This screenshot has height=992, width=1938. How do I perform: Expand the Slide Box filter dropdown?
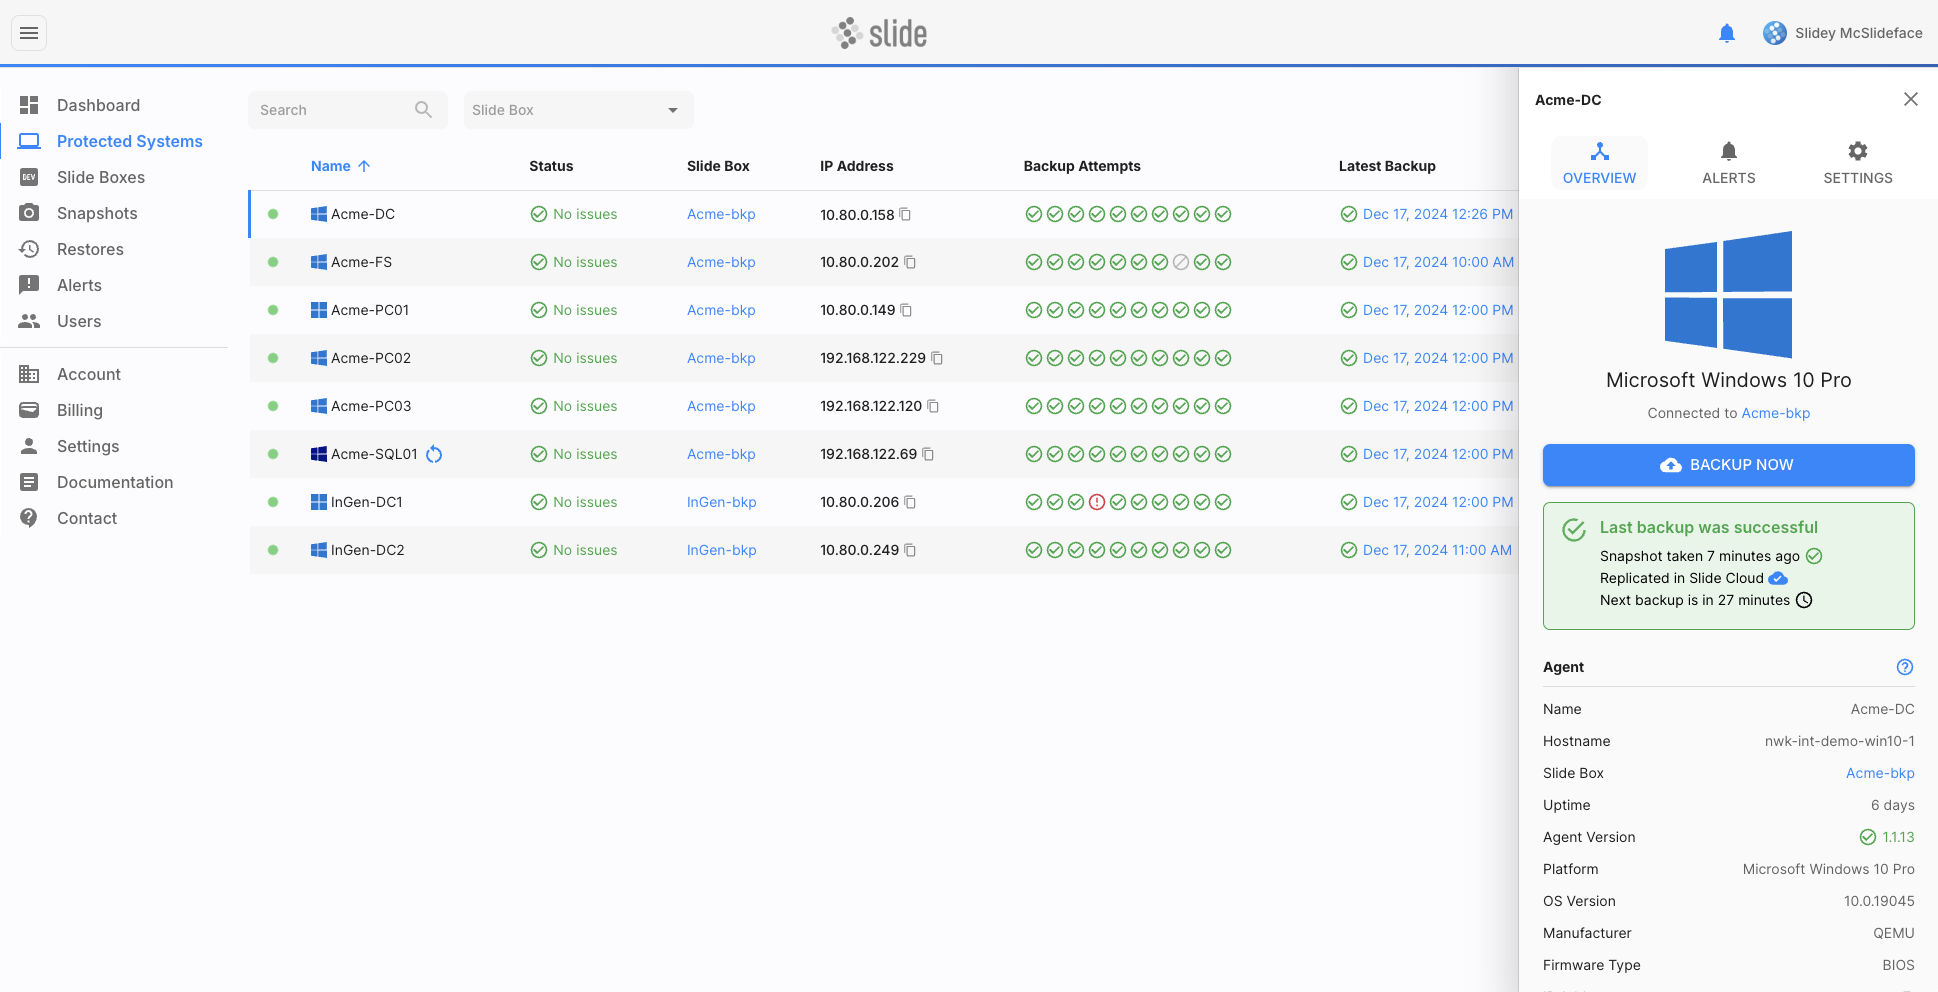tap(578, 110)
